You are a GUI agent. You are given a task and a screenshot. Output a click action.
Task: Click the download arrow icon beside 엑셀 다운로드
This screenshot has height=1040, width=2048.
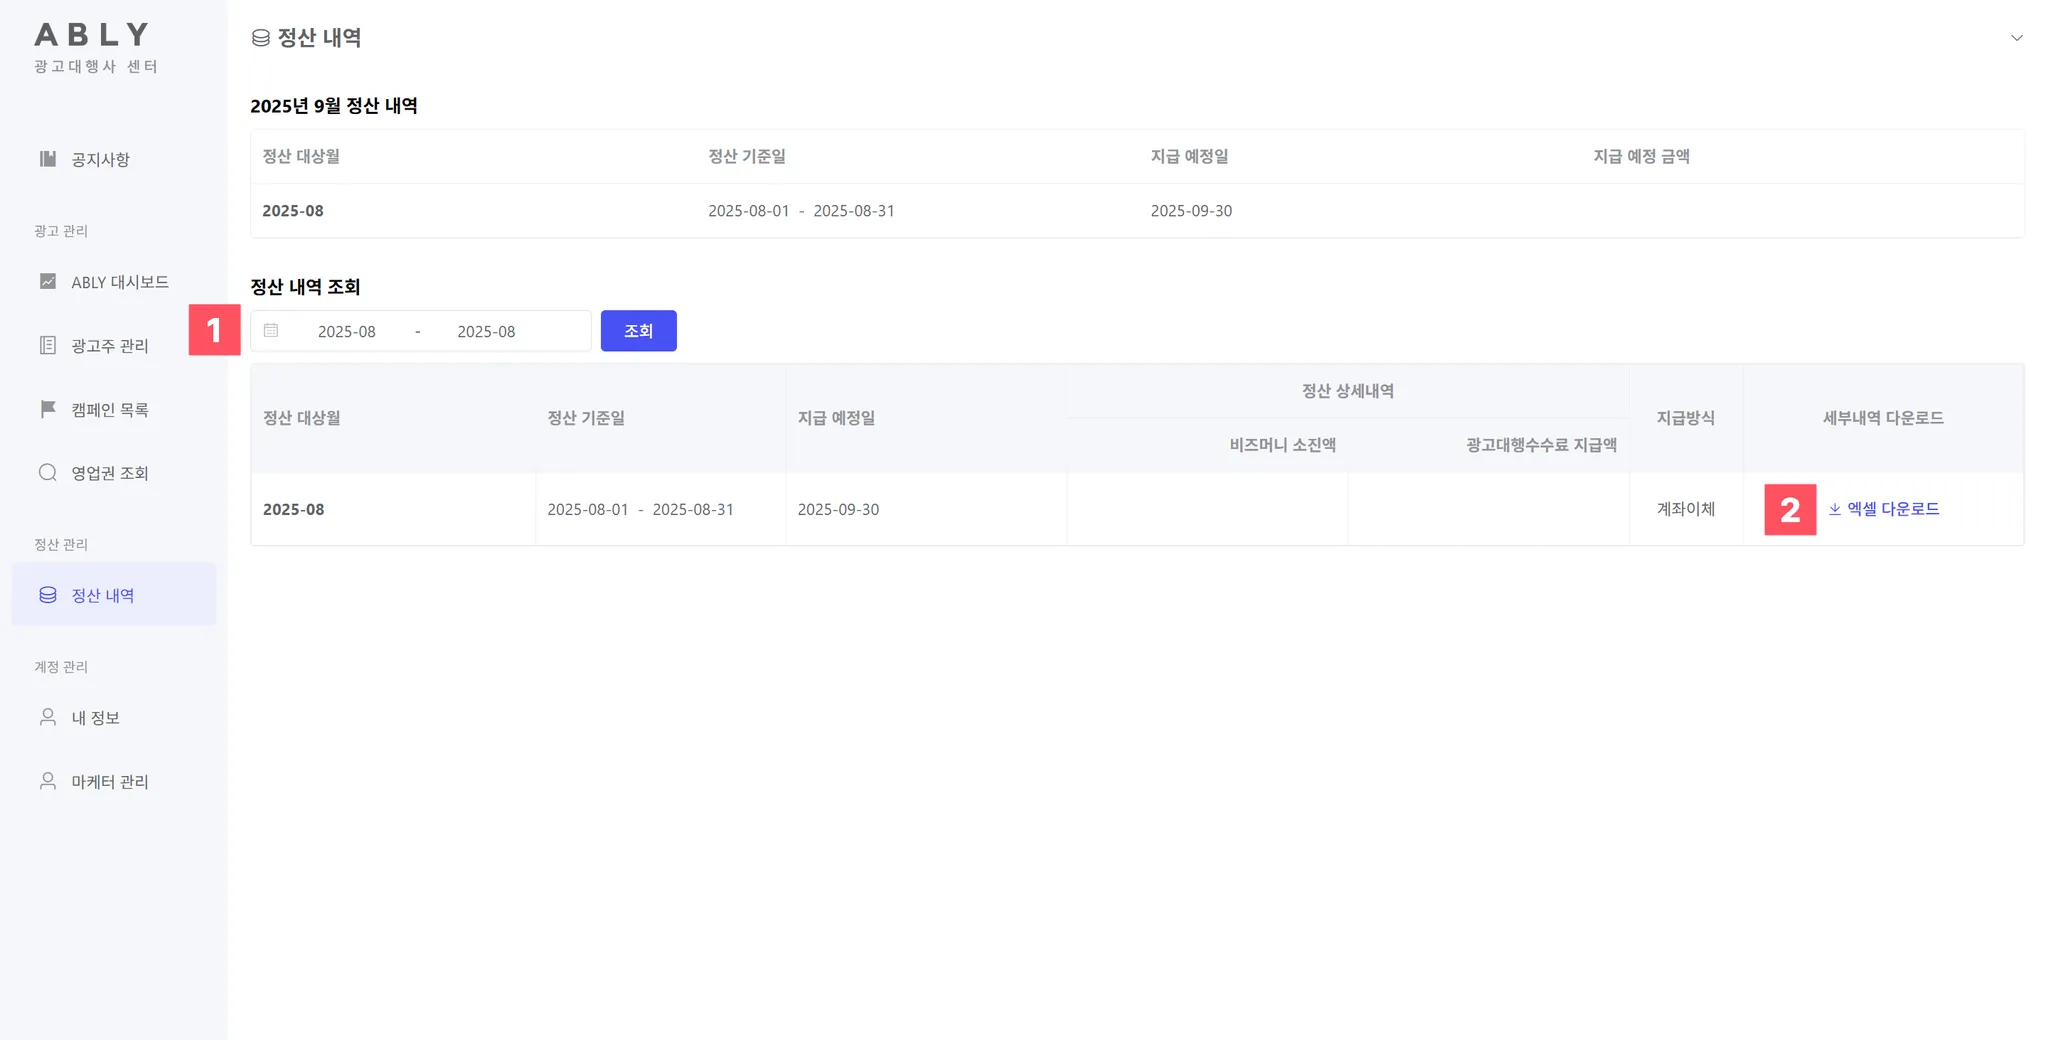click(1835, 509)
